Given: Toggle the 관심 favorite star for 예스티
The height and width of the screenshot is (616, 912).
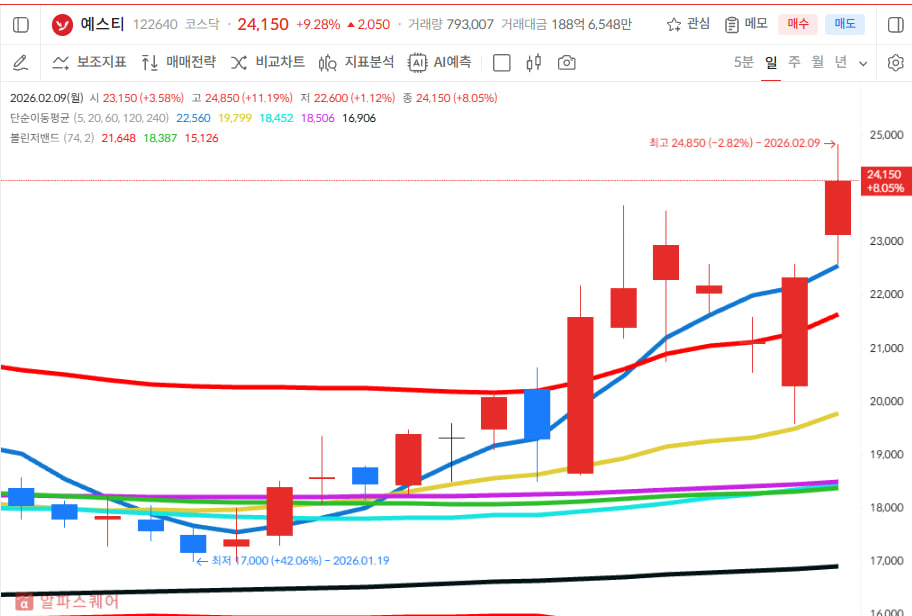Looking at the screenshot, I should click(x=686, y=24).
